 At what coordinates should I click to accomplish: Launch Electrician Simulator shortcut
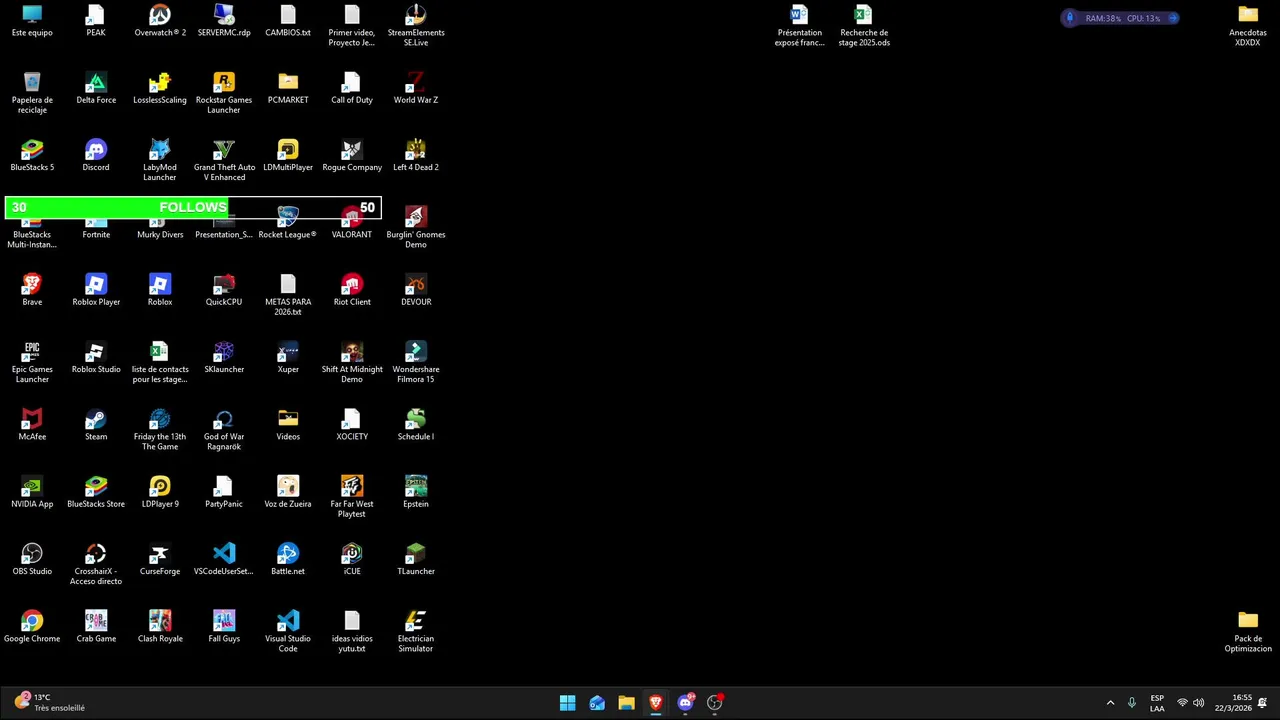[416, 632]
